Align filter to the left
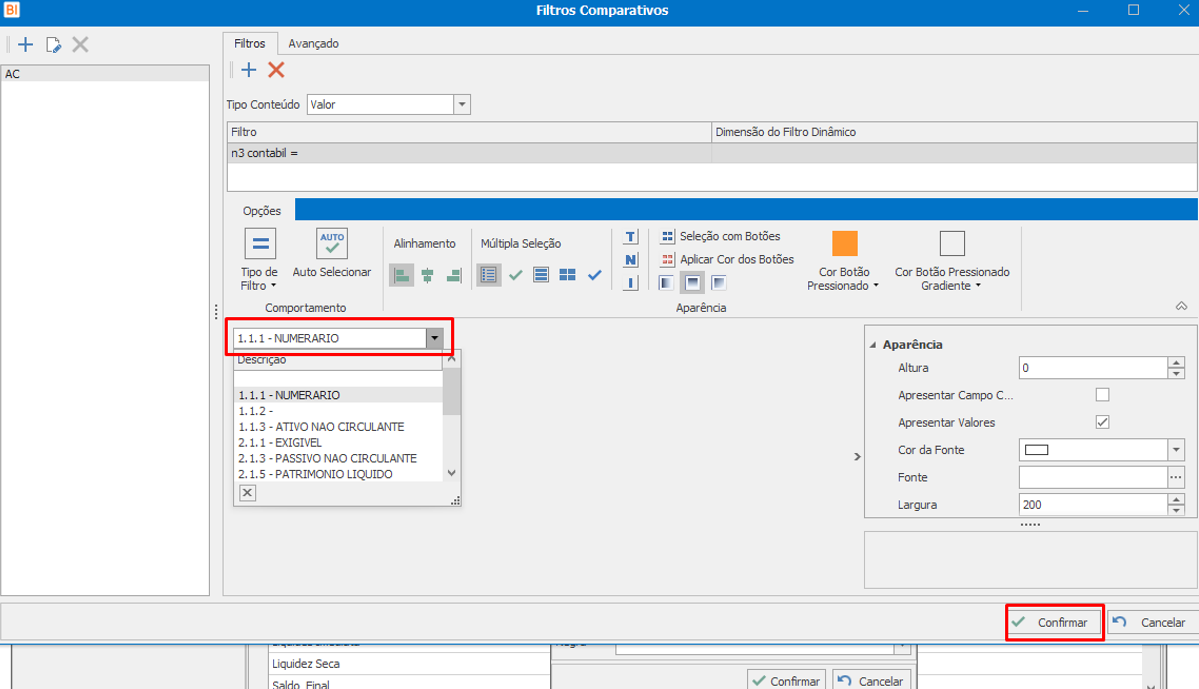The image size is (1199, 689). pos(401,275)
